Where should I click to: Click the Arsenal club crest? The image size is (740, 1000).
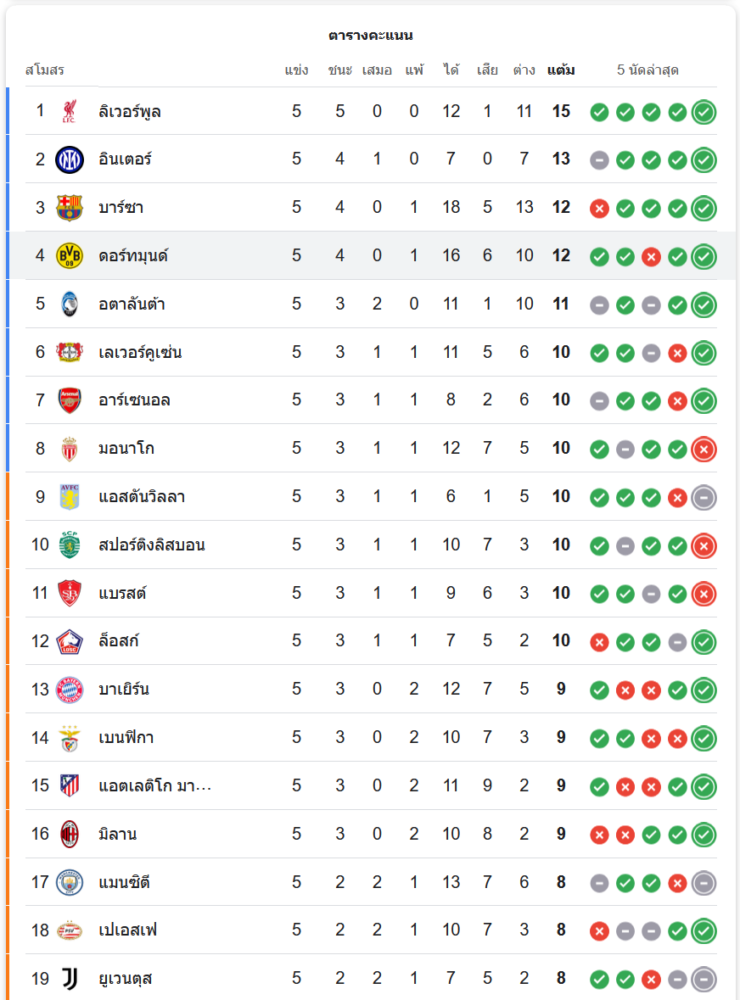click(x=69, y=400)
